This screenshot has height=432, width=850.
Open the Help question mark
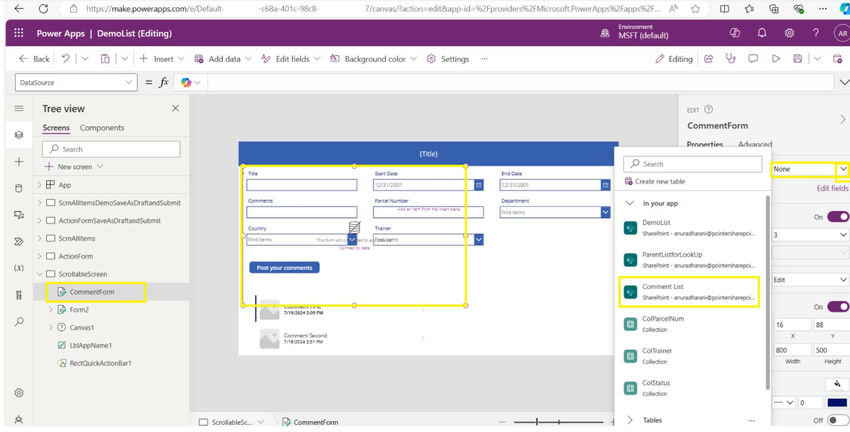pyautogui.click(x=816, y=33)
